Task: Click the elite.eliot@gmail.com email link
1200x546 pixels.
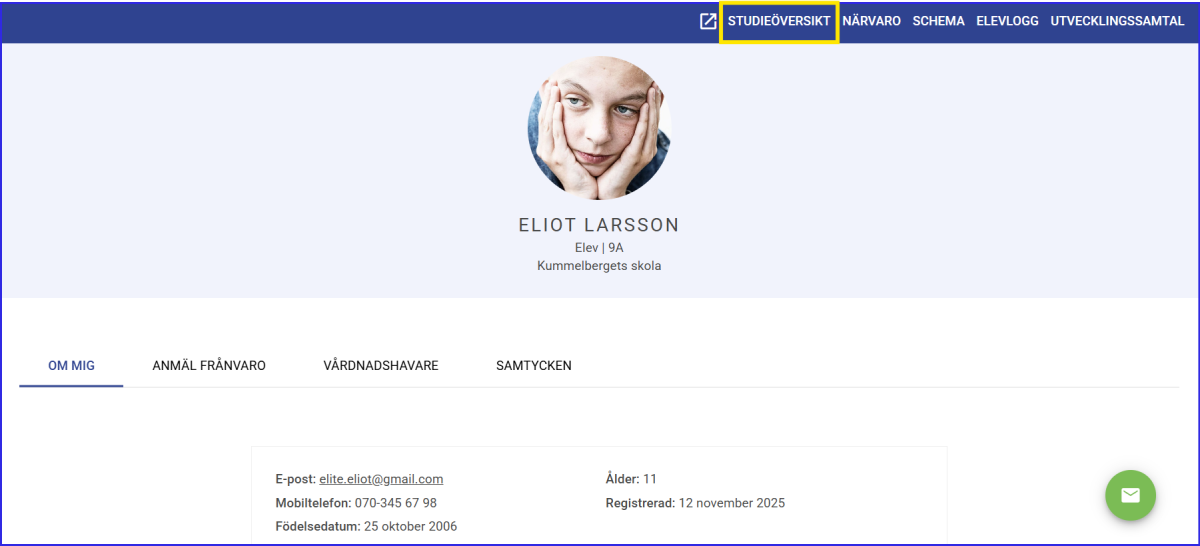Action: (381, 479)
